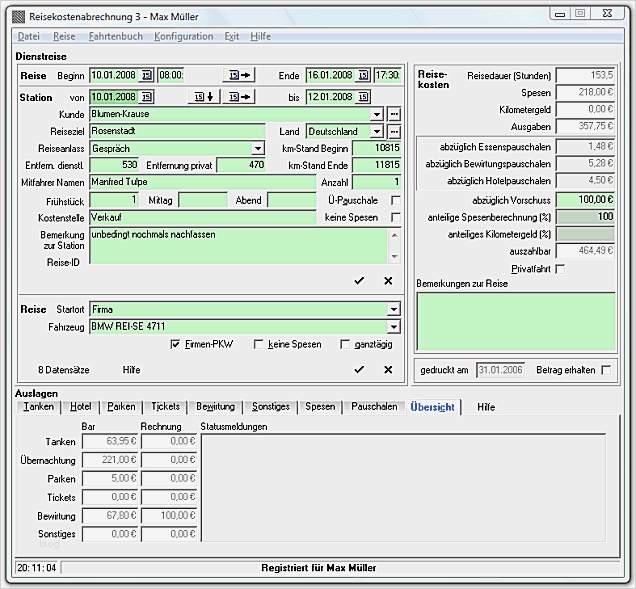Click the ellipsis button next to Kunde
This screenshot has width=636, height=589.
tap(394, 114)
